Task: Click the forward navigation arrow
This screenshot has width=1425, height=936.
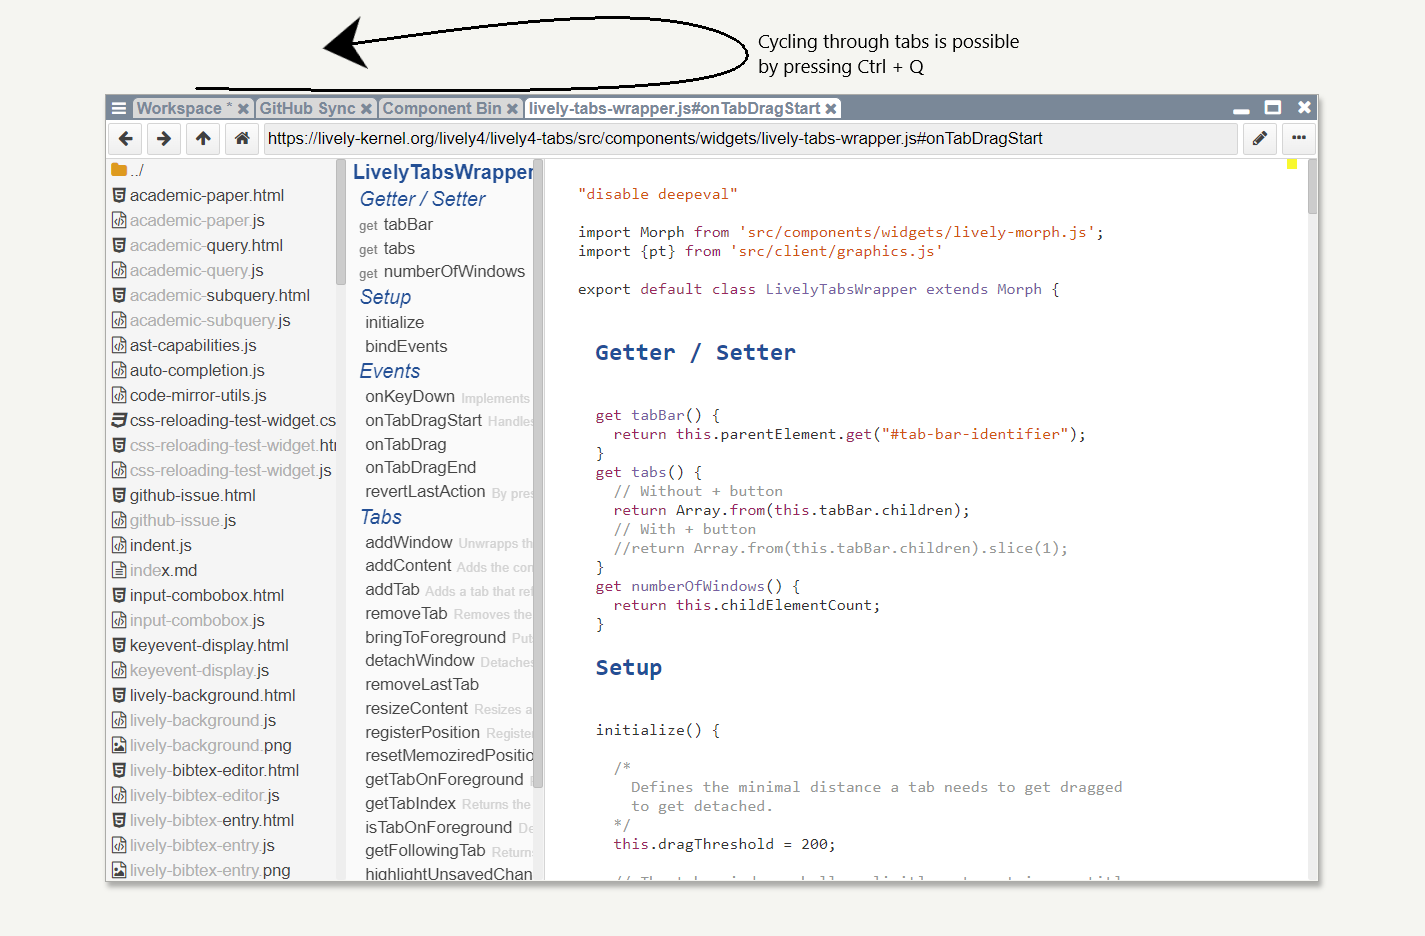Action: coord(164,139)
